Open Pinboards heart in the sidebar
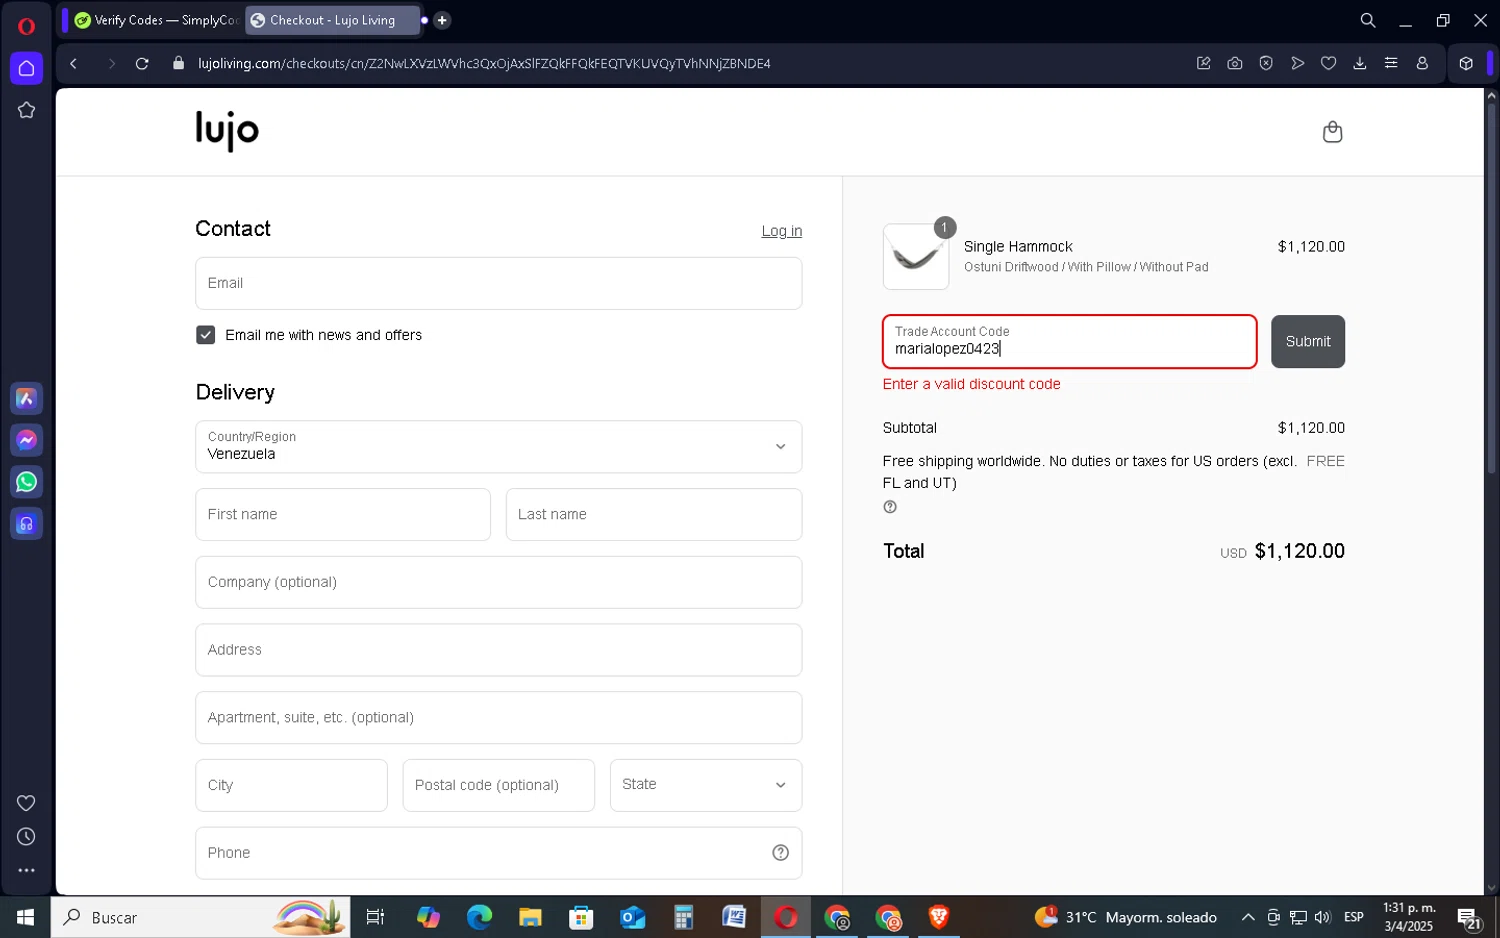Image resolution: width=1500 pixels, height=938 pixels. [x=27, y=803]
